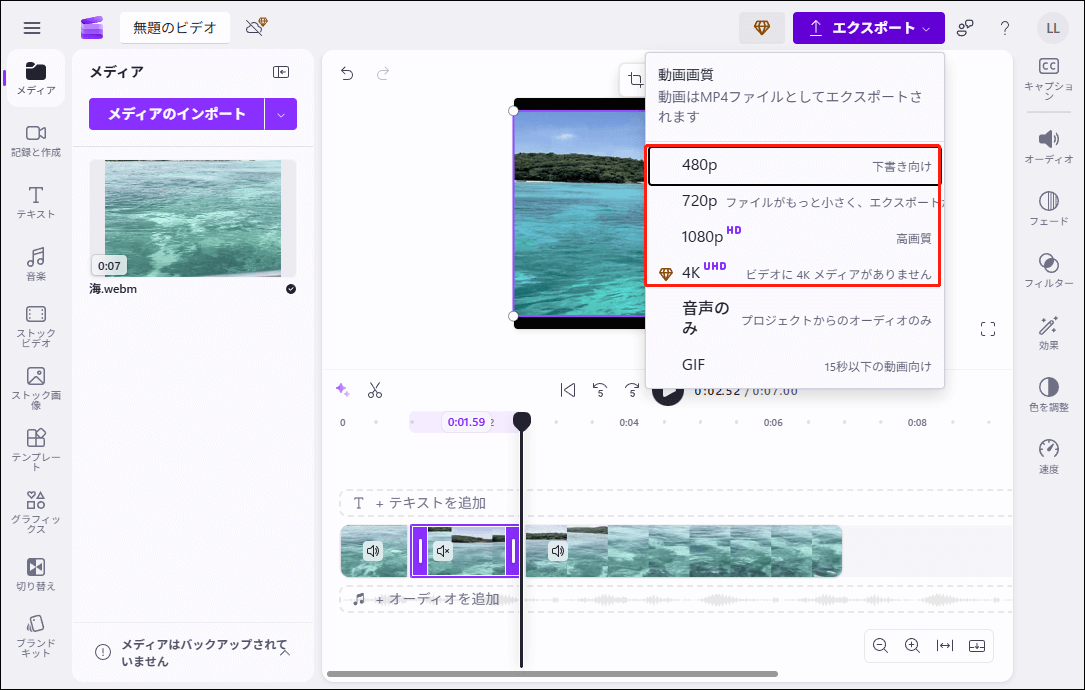Open the フィルター panel
The width and height of the screenshot is (1085, 690).
coord(1049,268)
